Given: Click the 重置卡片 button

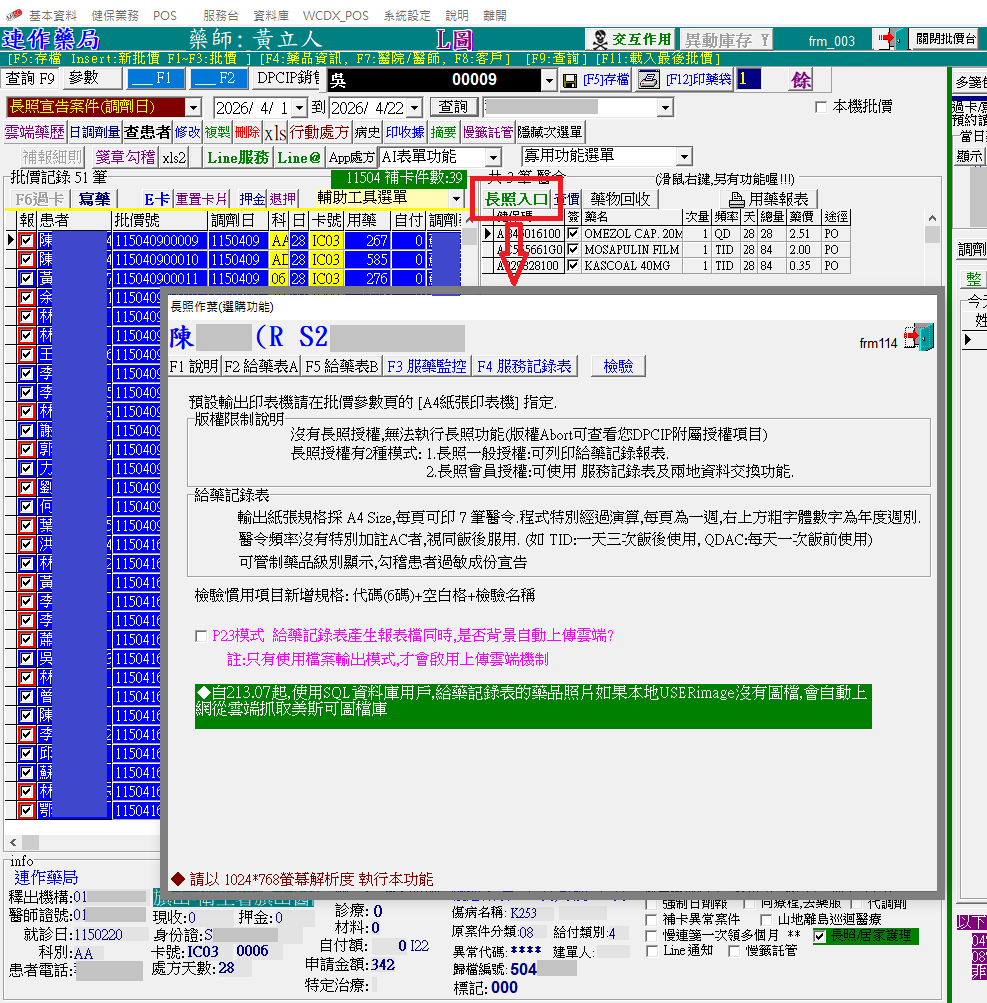Looking at the screenshot, I should coord(201,200).
